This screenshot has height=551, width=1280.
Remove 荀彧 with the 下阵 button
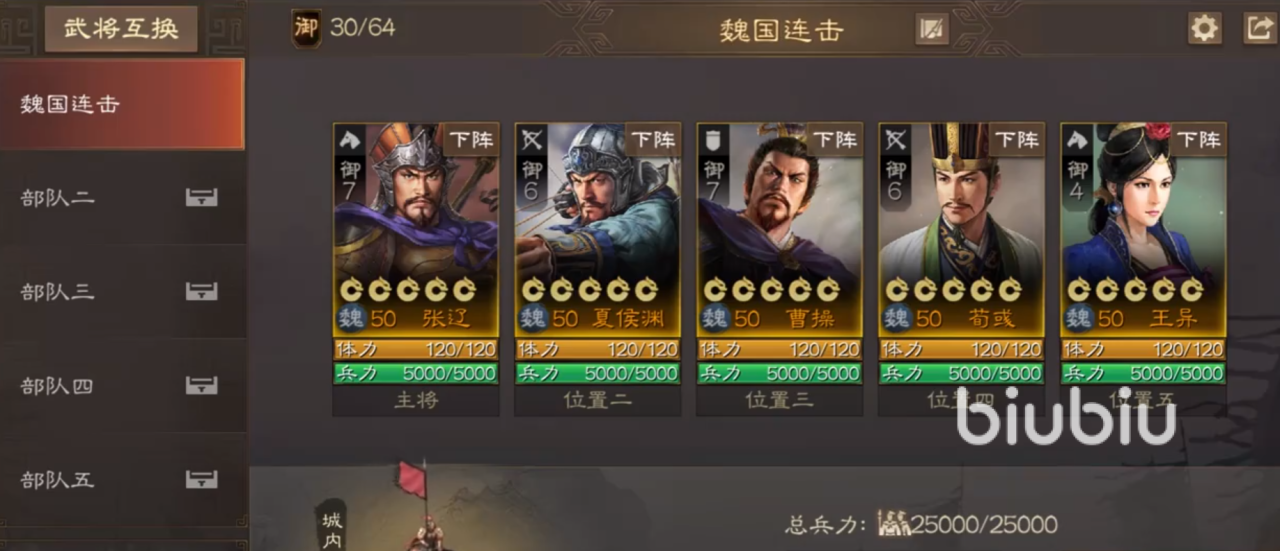tap(1017, 140)
